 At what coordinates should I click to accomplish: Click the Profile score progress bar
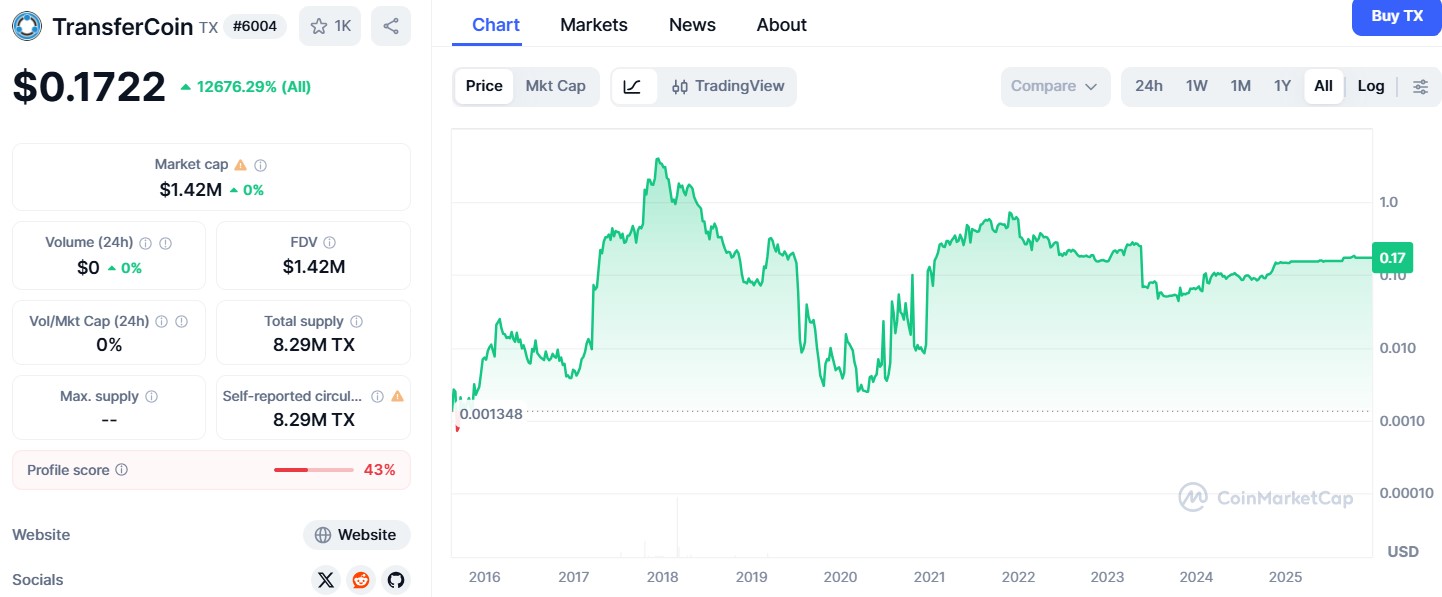312,469
